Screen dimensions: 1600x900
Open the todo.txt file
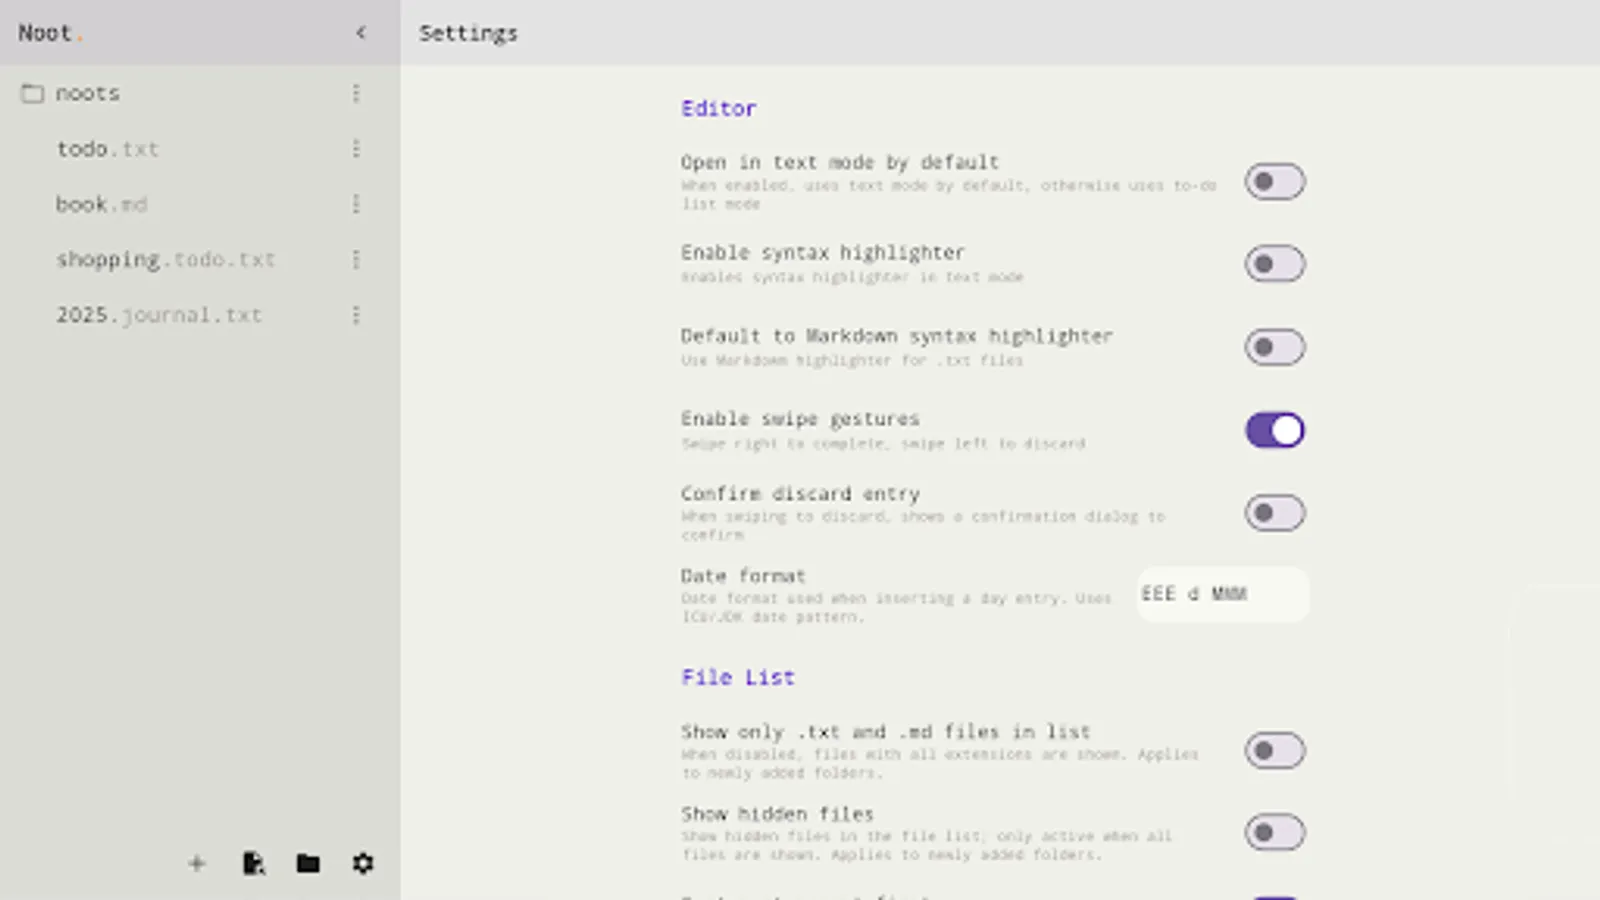[x=107, y=149]
